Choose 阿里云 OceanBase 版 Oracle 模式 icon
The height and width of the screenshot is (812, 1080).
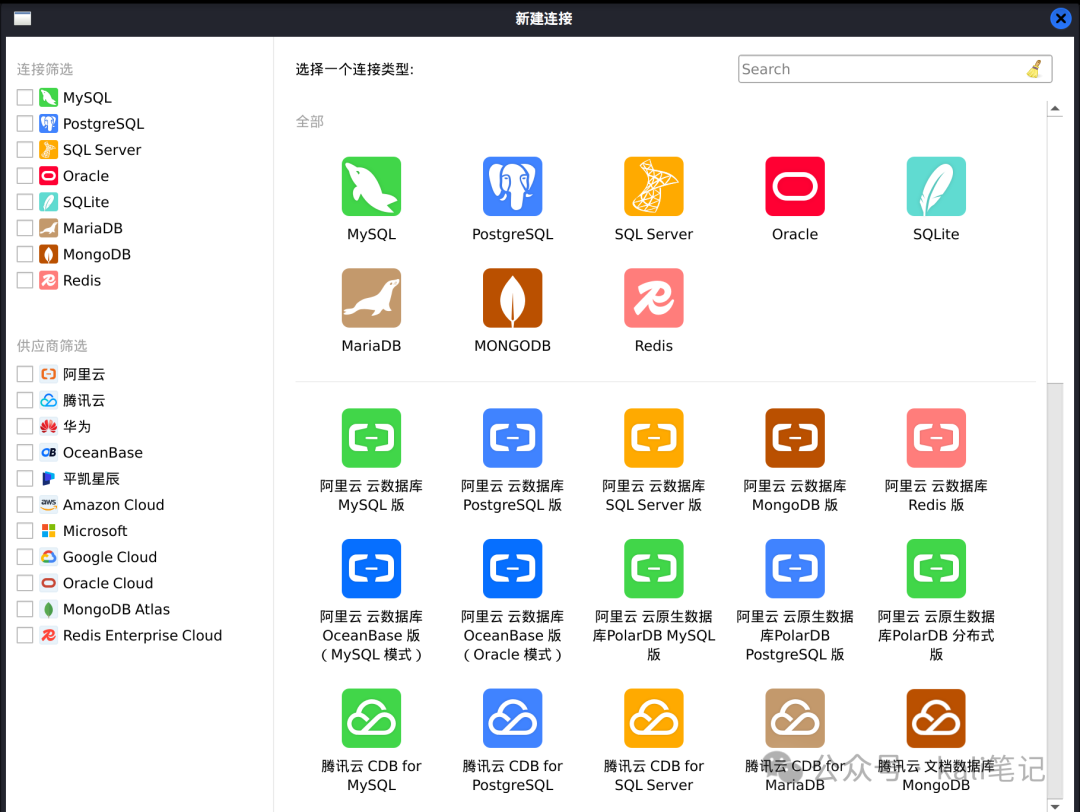coord(512,569)
